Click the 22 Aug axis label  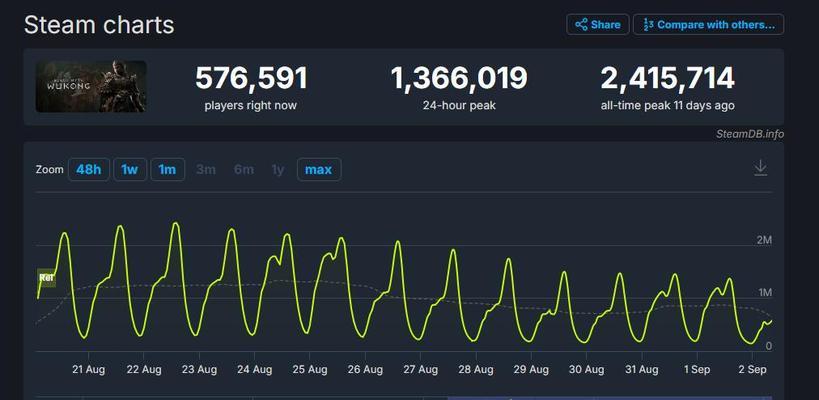[144, 370]
